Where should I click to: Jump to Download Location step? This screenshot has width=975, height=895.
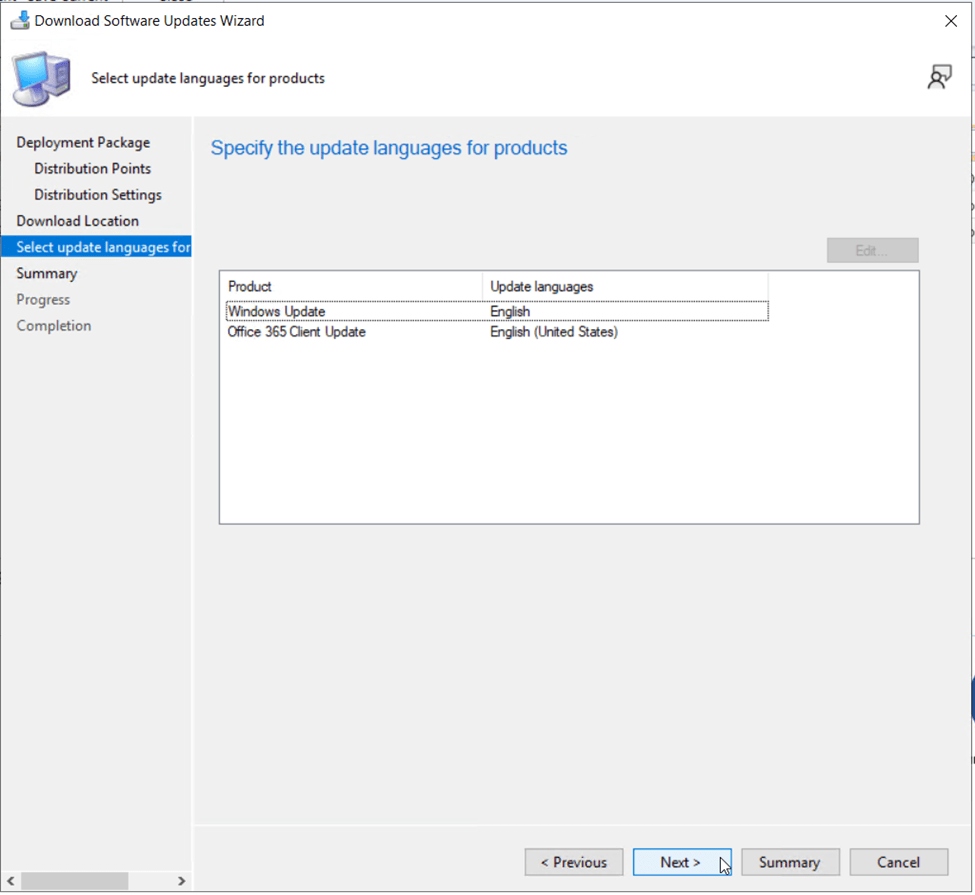[x=77, y=221]
